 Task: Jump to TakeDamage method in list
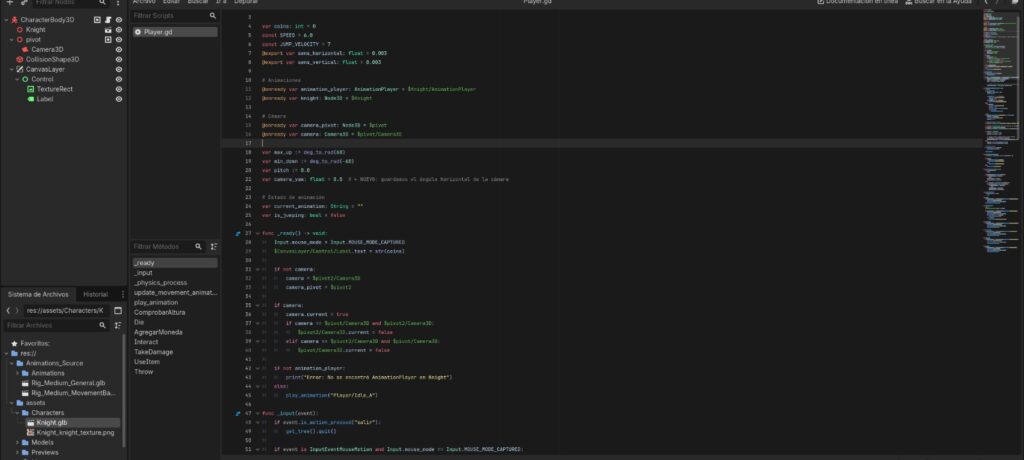coord(153,352)
